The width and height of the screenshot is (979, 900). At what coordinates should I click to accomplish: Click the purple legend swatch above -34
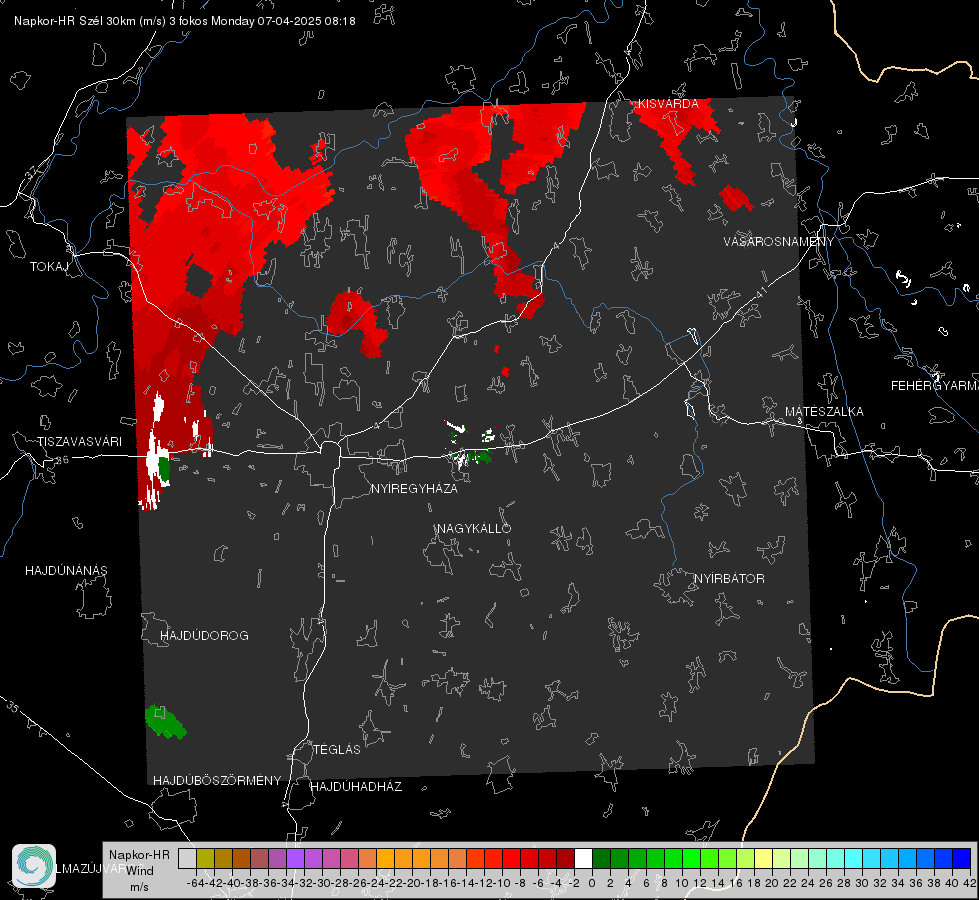[295, 859]
